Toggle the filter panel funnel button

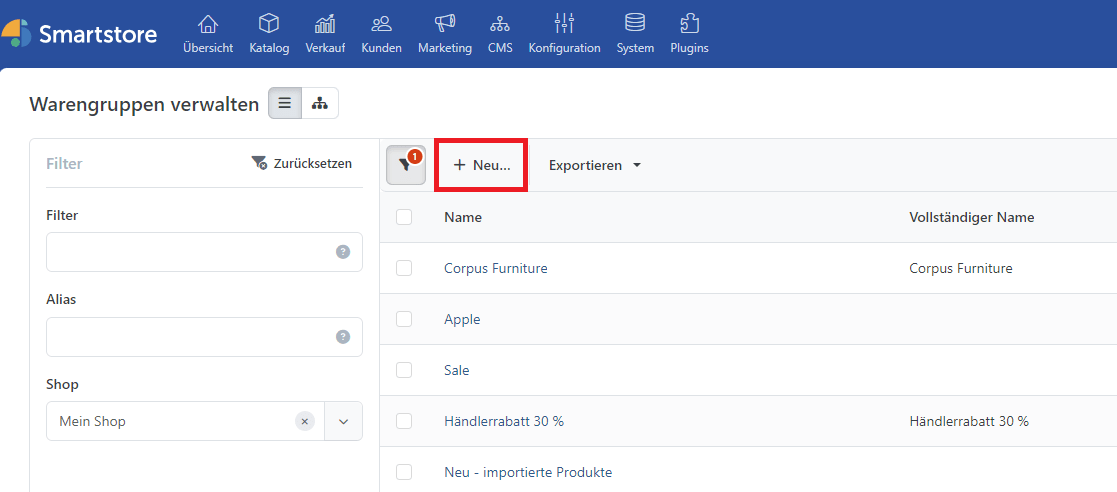click(405, 166)
